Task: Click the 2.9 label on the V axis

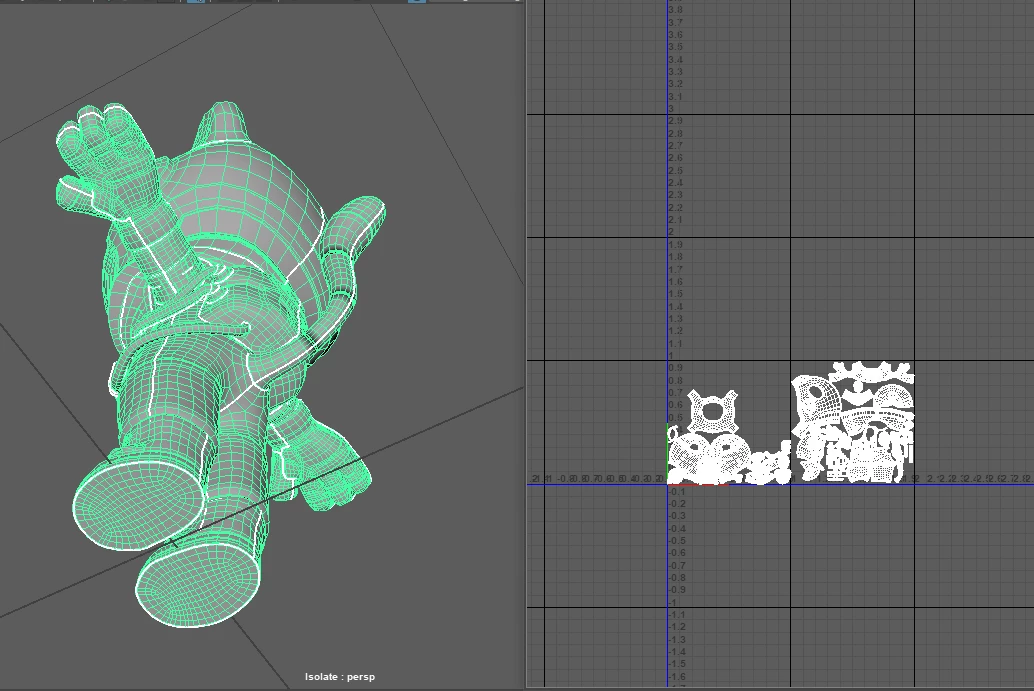Action: [675, 121]
